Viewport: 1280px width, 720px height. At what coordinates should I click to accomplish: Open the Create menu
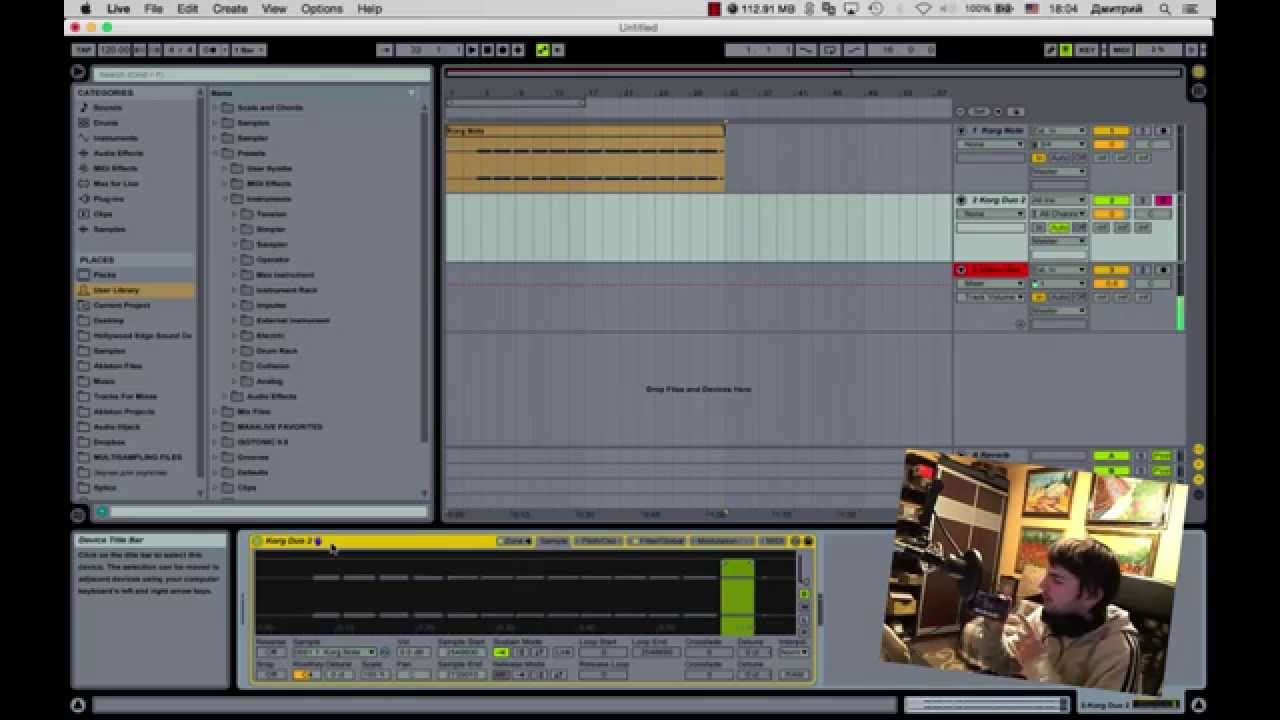pos(230,9)
